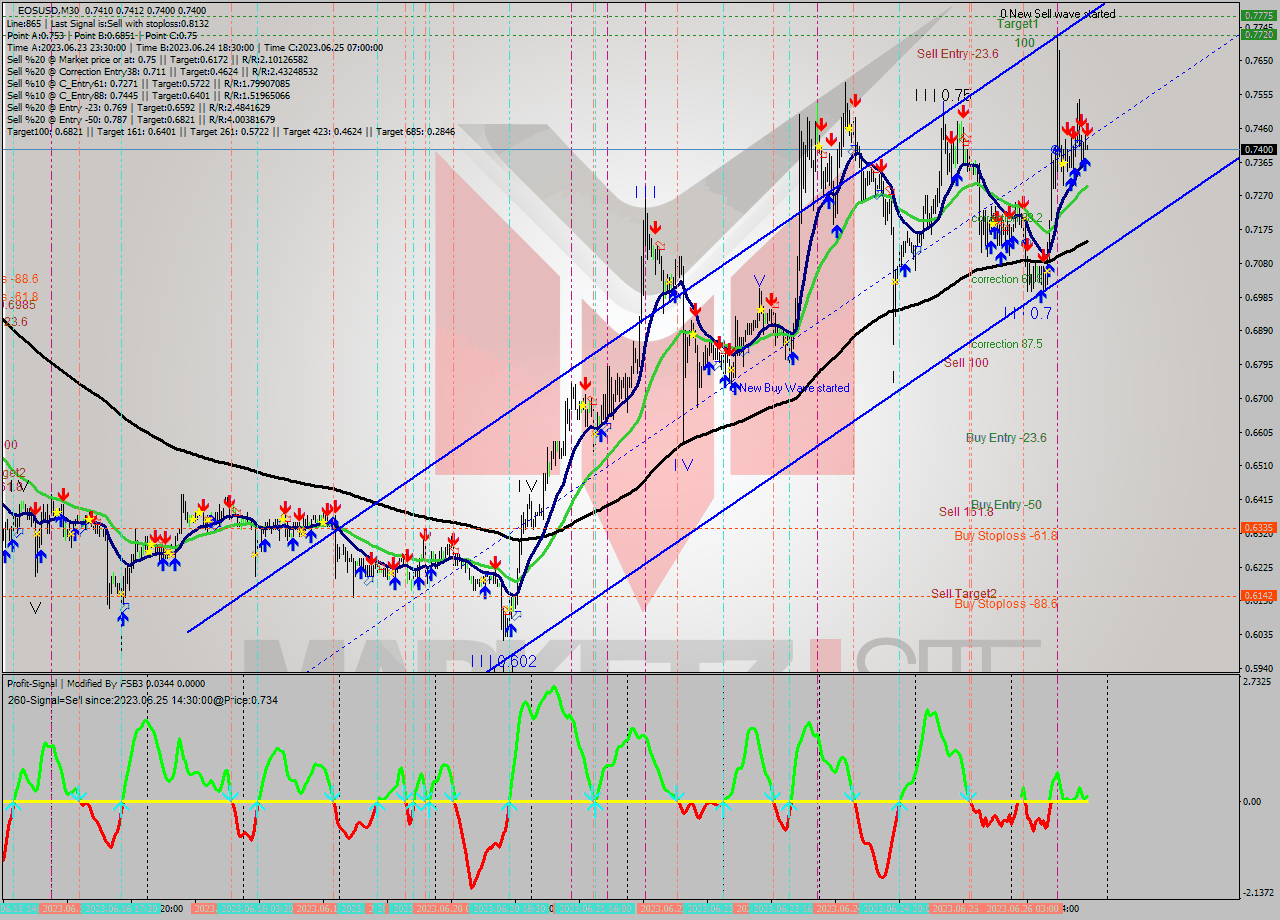Select the orange 0.6142 price level tag
The width and height of the screenshot is (1280, 920).
pyautogui.click(x=1257, y=595)
